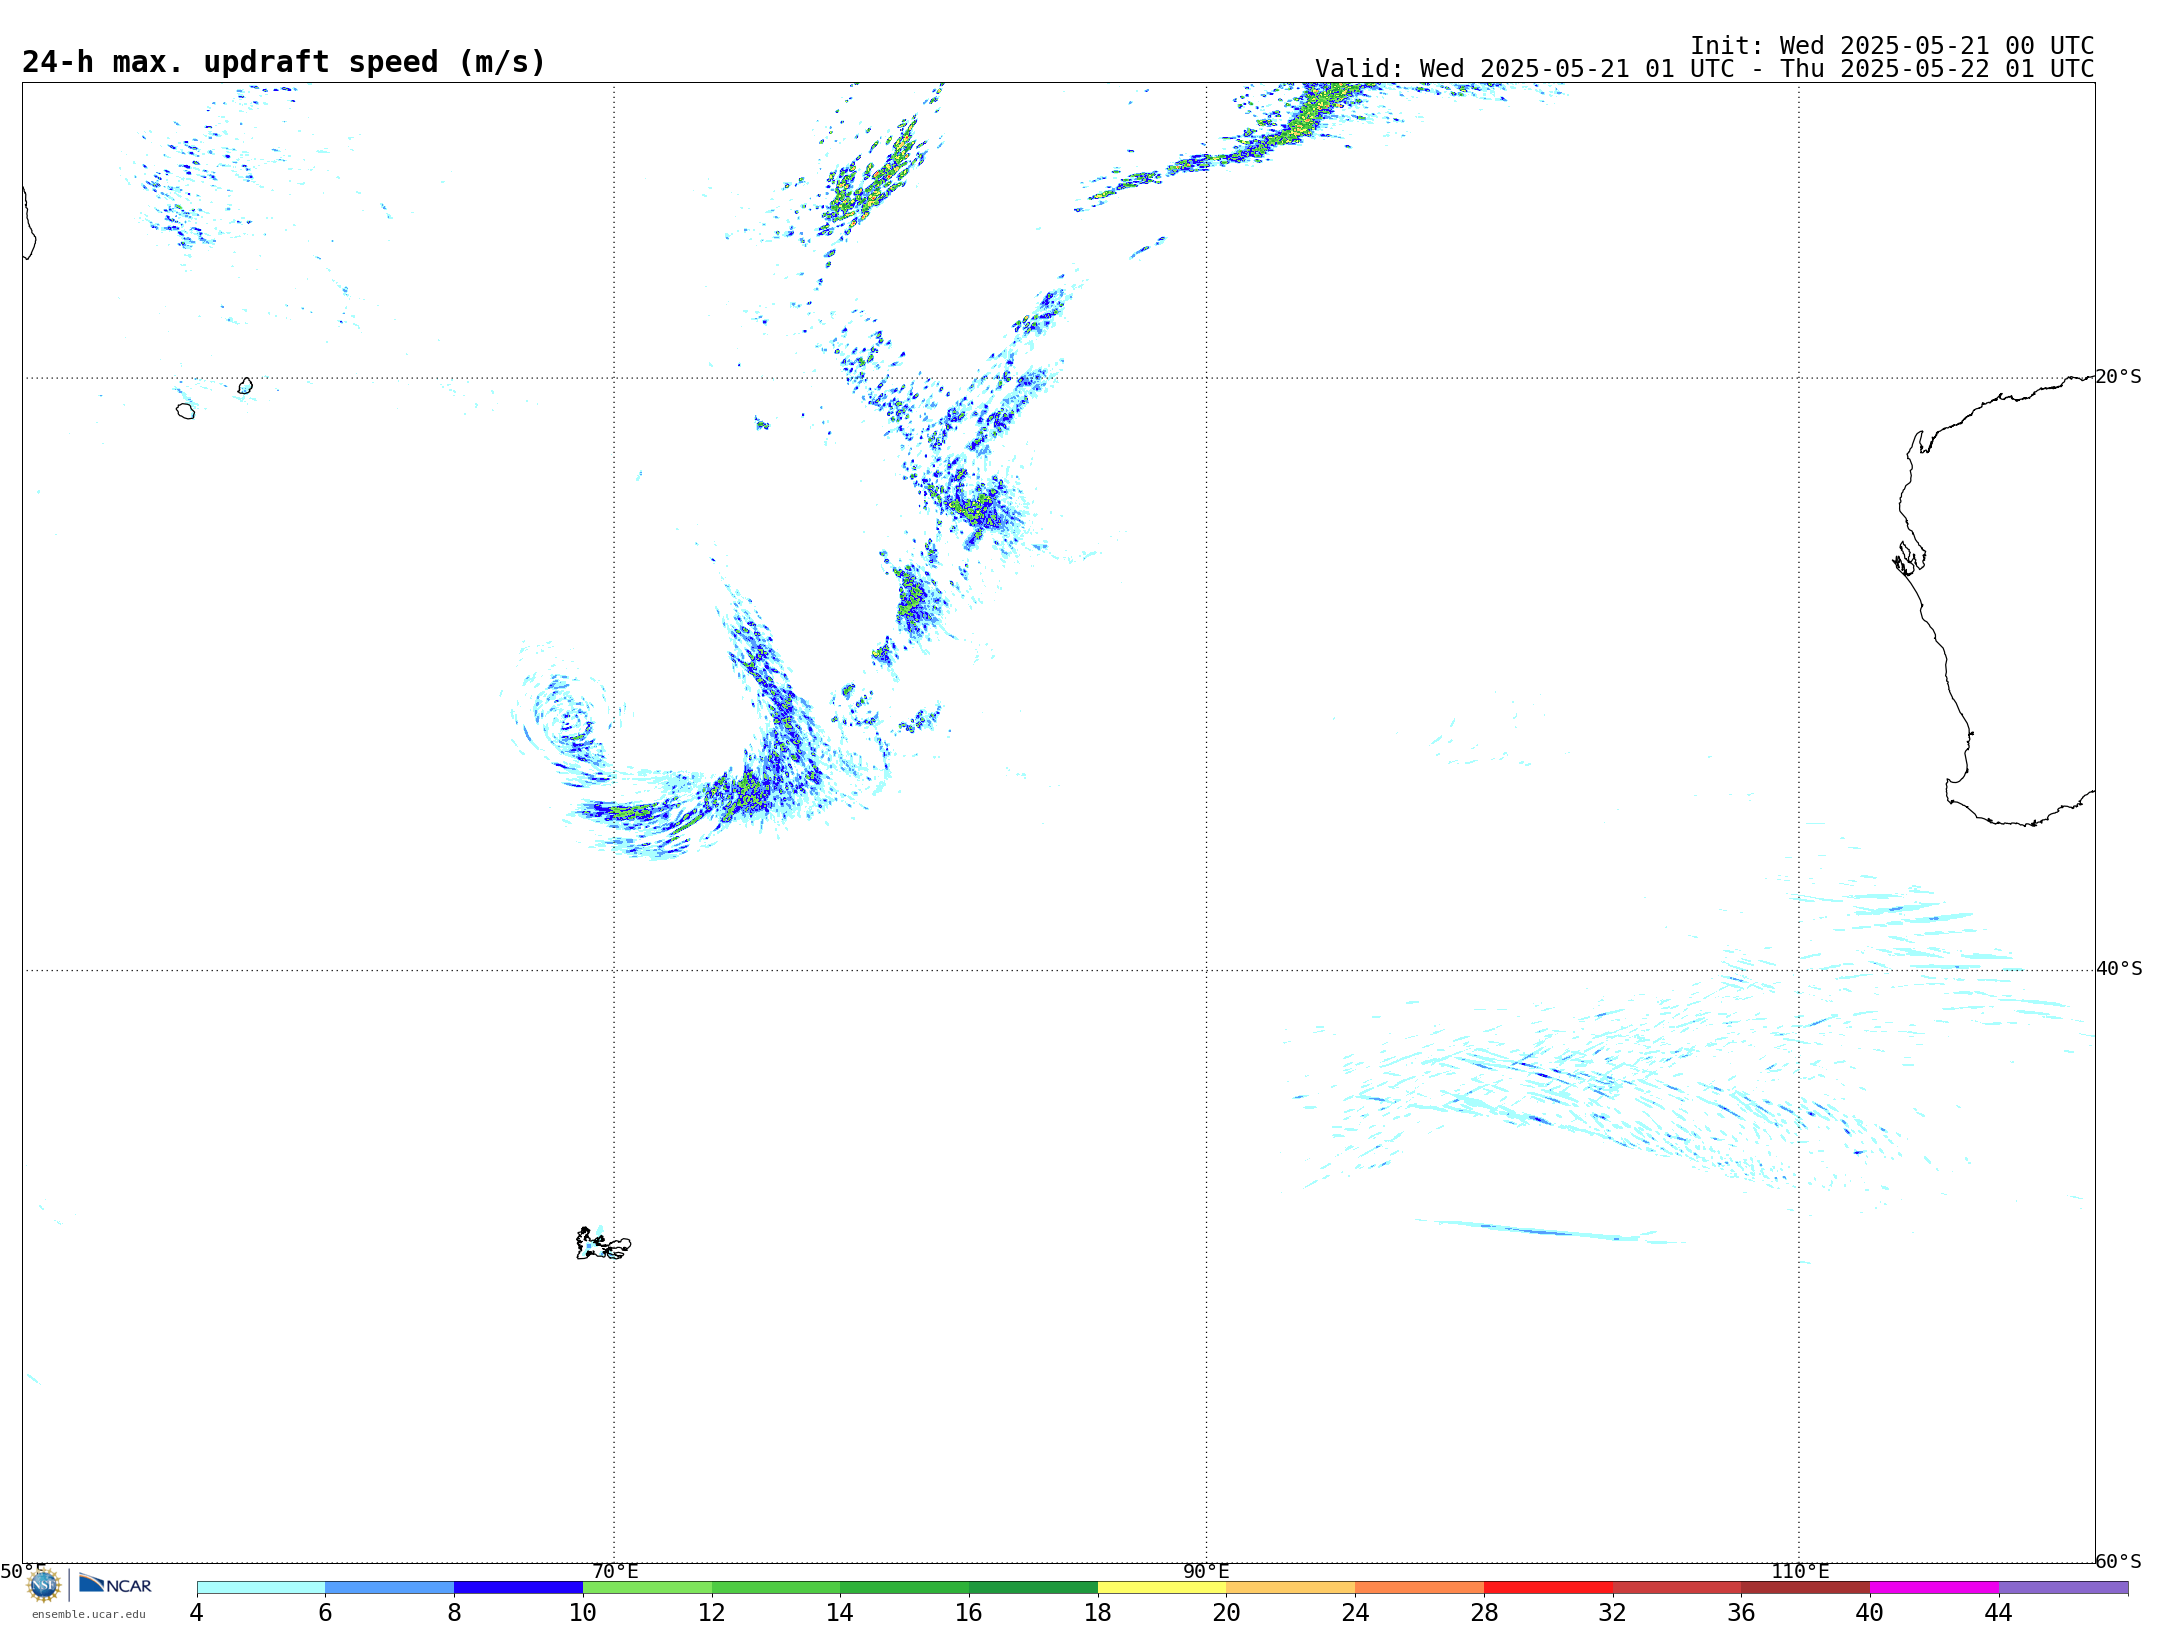Click the Init time text
Image resolution: width=2160 pixels, height=1626 pixels.
[x=1892, y=46]
